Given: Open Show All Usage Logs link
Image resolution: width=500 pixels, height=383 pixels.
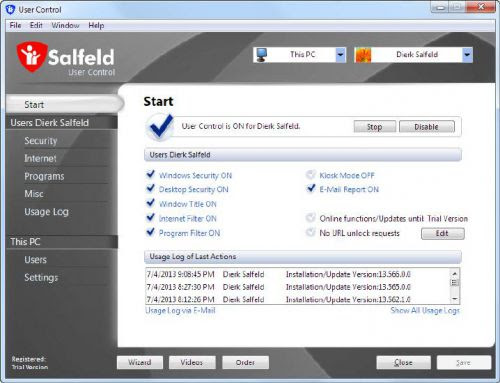Looking at the screenshot, I should [425, 311].
